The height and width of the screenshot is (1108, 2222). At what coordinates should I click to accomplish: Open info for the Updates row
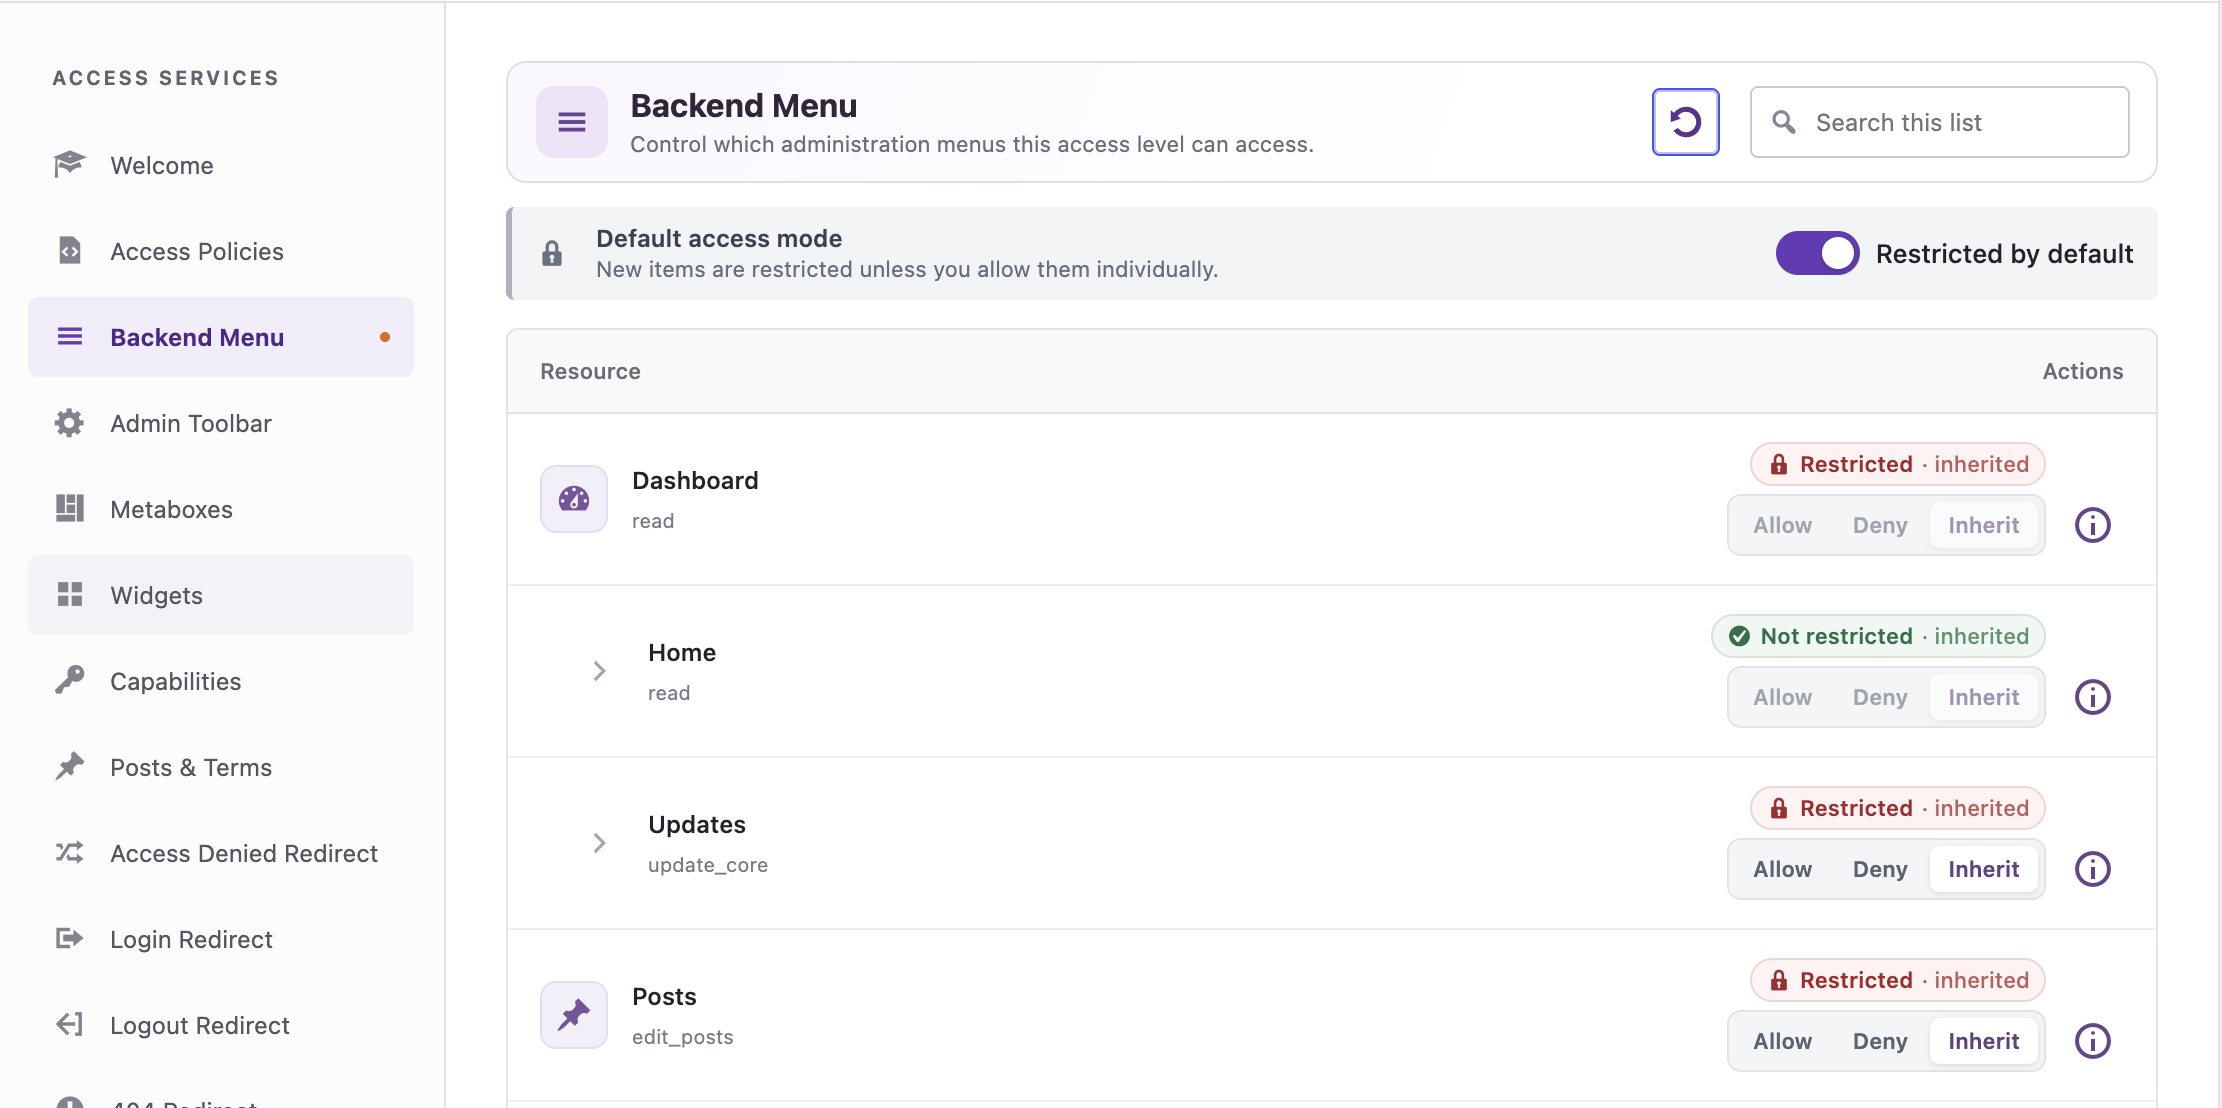(x=2093, y=869)
